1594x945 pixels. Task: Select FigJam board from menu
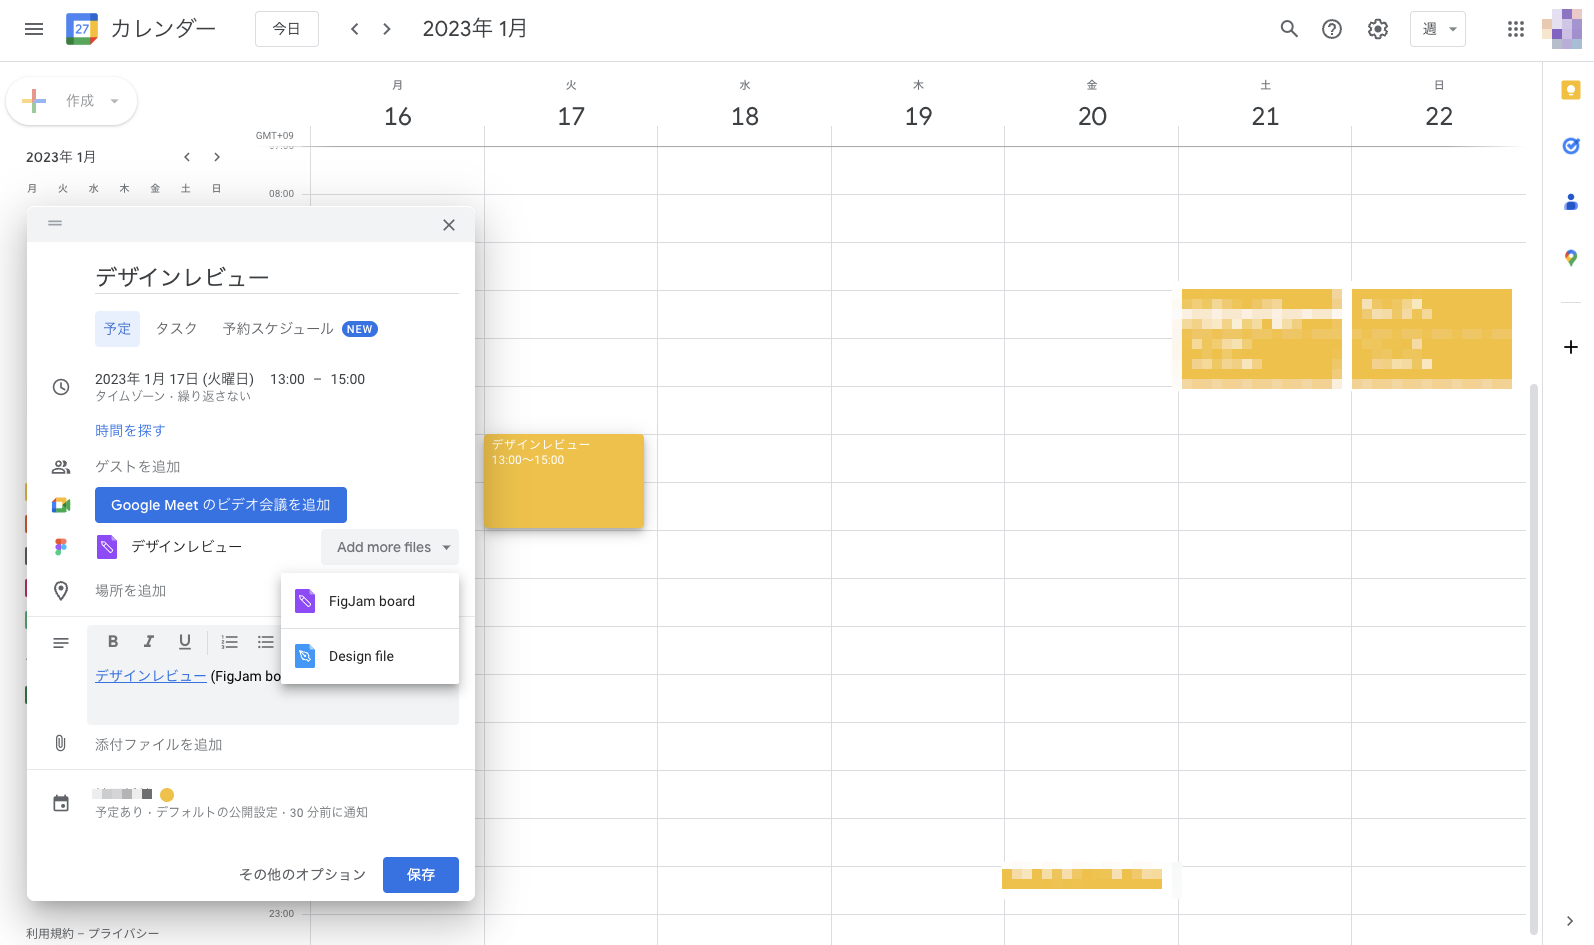coord(370,601)
